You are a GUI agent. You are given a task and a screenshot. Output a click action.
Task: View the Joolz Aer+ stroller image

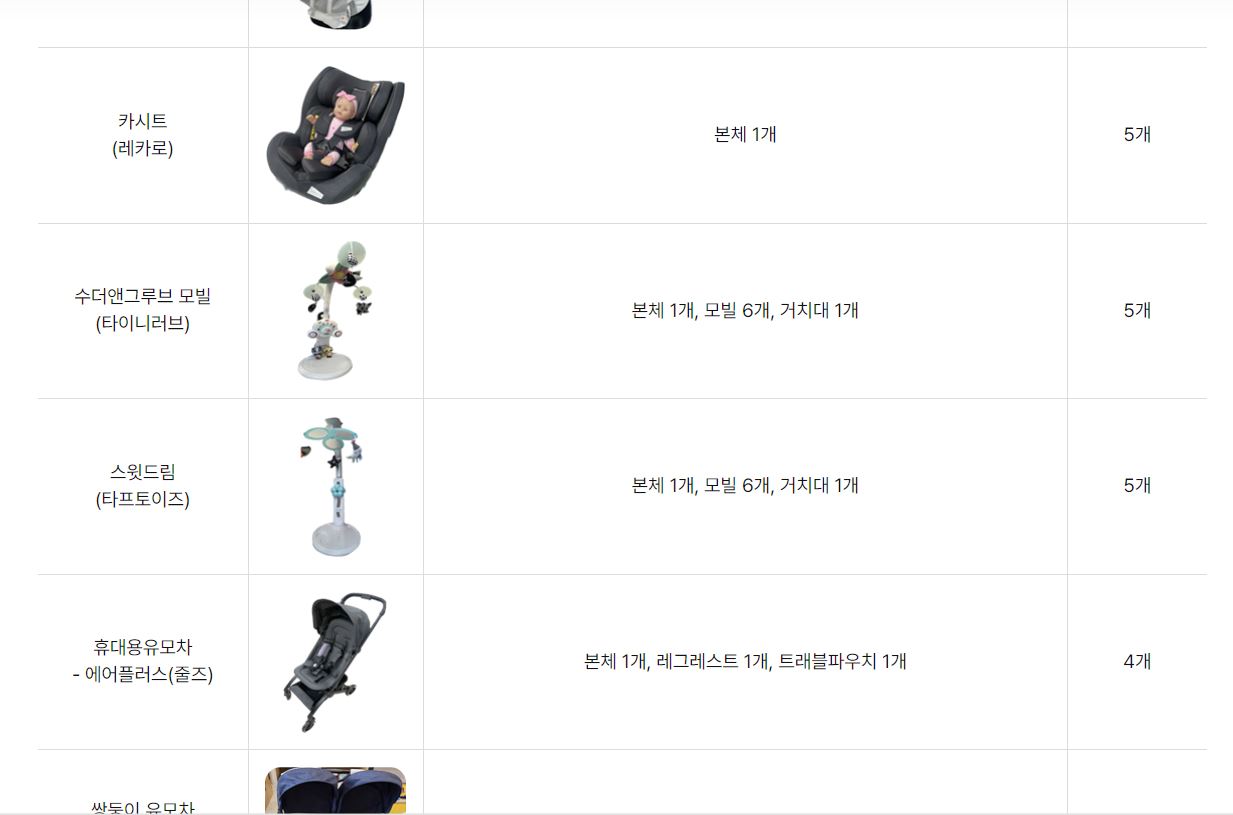click(335, 662)
